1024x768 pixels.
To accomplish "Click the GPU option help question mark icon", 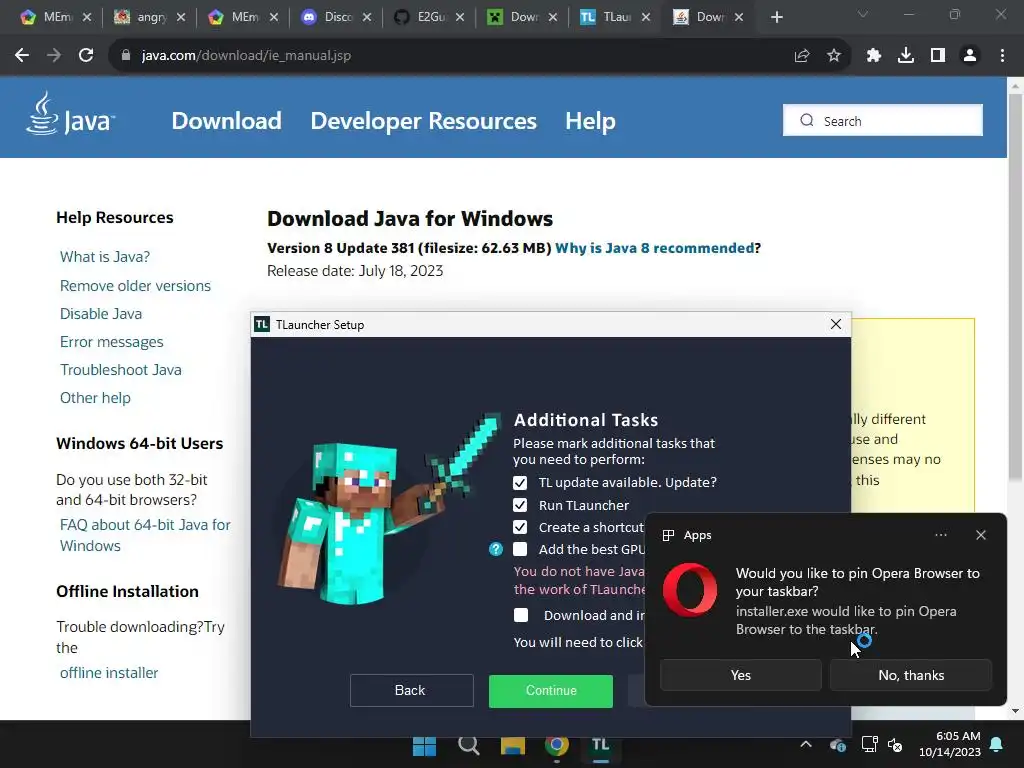I will [x=496, y=549].
